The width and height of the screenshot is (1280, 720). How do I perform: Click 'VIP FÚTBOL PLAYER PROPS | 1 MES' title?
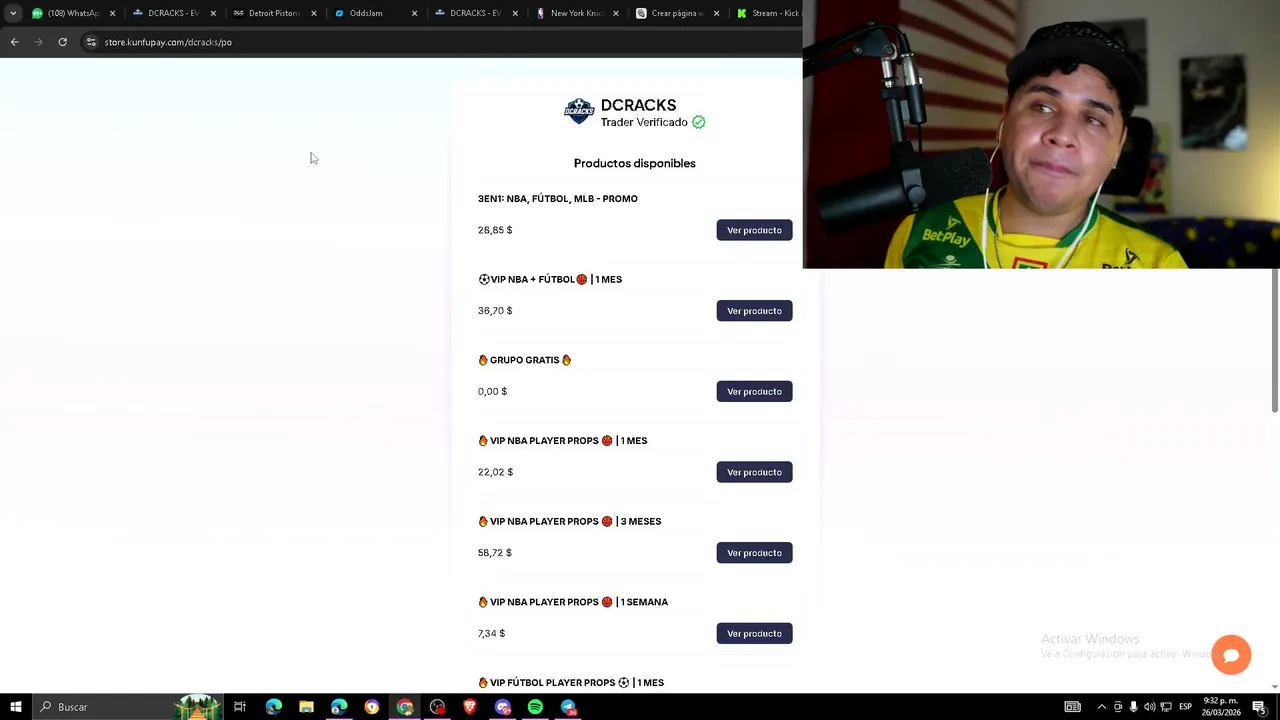(571, 683)
